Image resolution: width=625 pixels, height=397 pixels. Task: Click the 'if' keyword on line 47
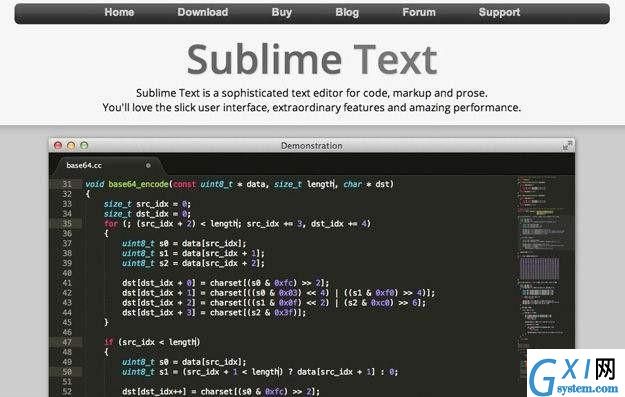108,342
